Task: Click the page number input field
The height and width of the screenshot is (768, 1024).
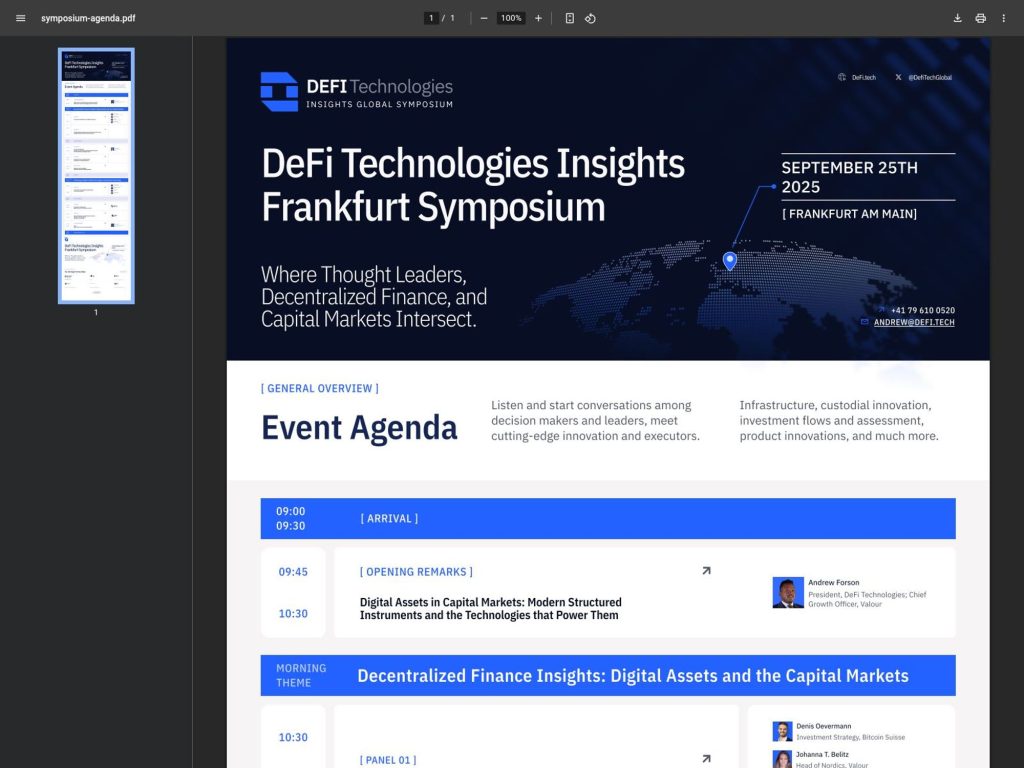Action: point(431,18)
